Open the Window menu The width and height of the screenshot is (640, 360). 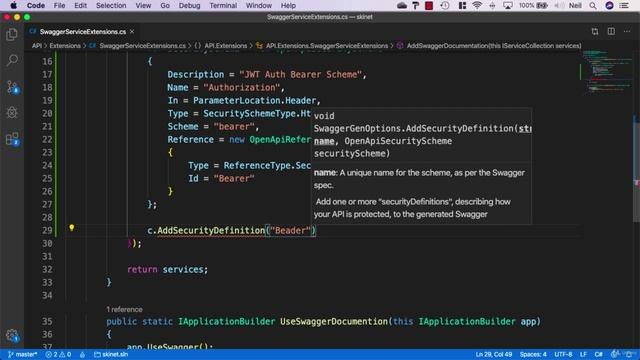click(x=258, y=5)
